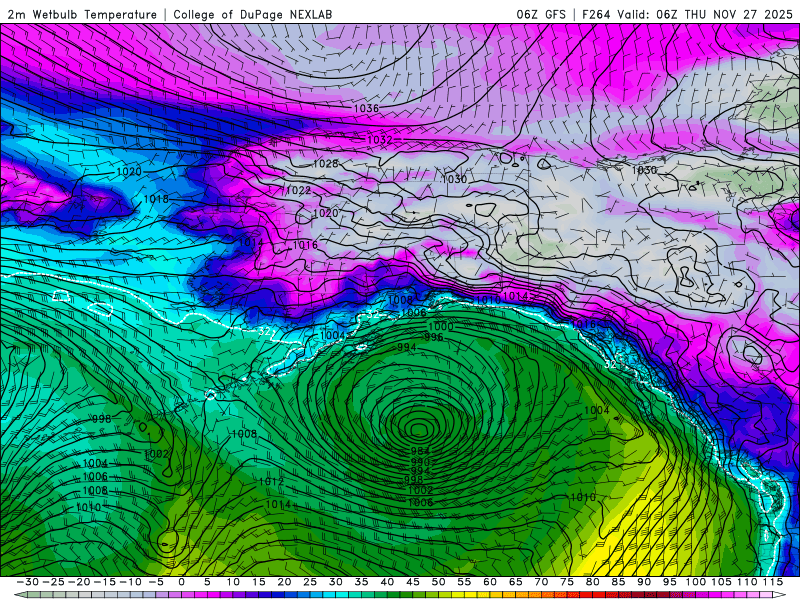Click the 990 isobar label
Viewport: 800px width, 600px height.
tap(420, 461)
